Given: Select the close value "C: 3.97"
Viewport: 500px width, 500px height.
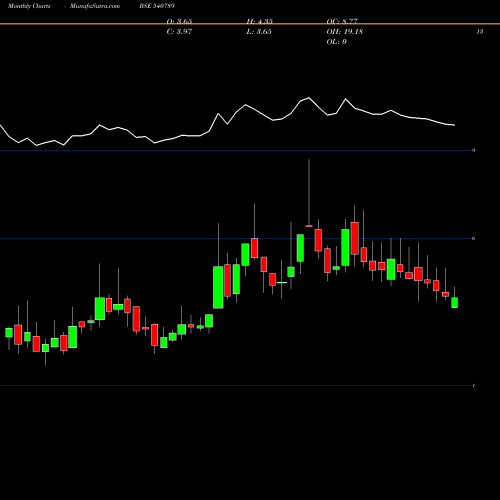Looking at the screenshot, I should click(x=179, y=32).
